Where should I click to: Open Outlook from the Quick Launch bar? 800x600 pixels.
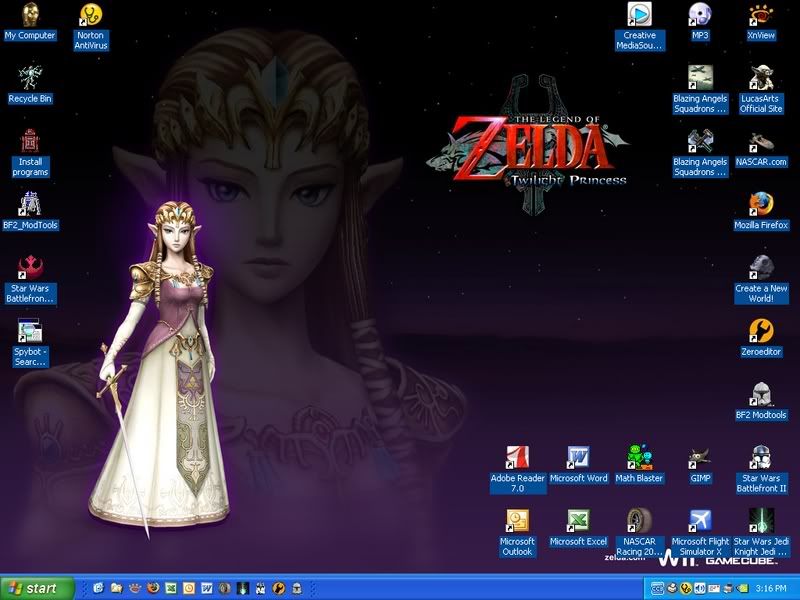tap(189, 588)
